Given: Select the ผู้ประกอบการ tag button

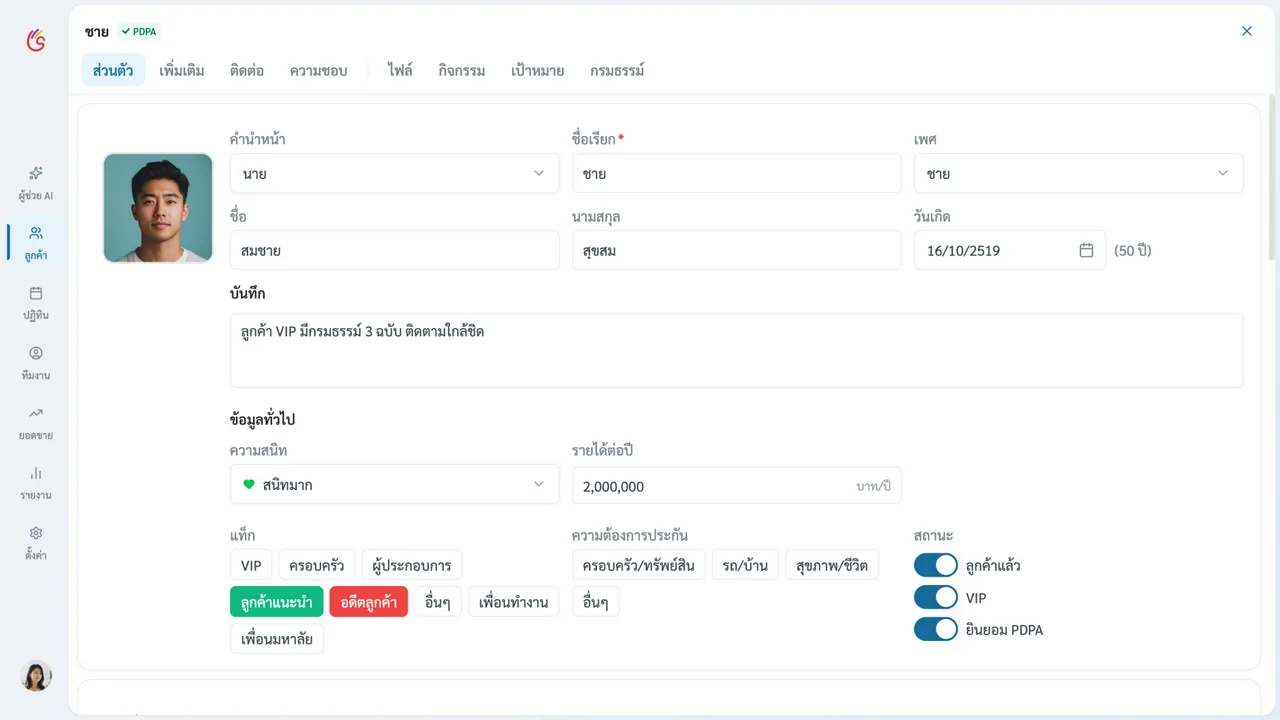Looking at the screenshot, I should click(412, 565).
